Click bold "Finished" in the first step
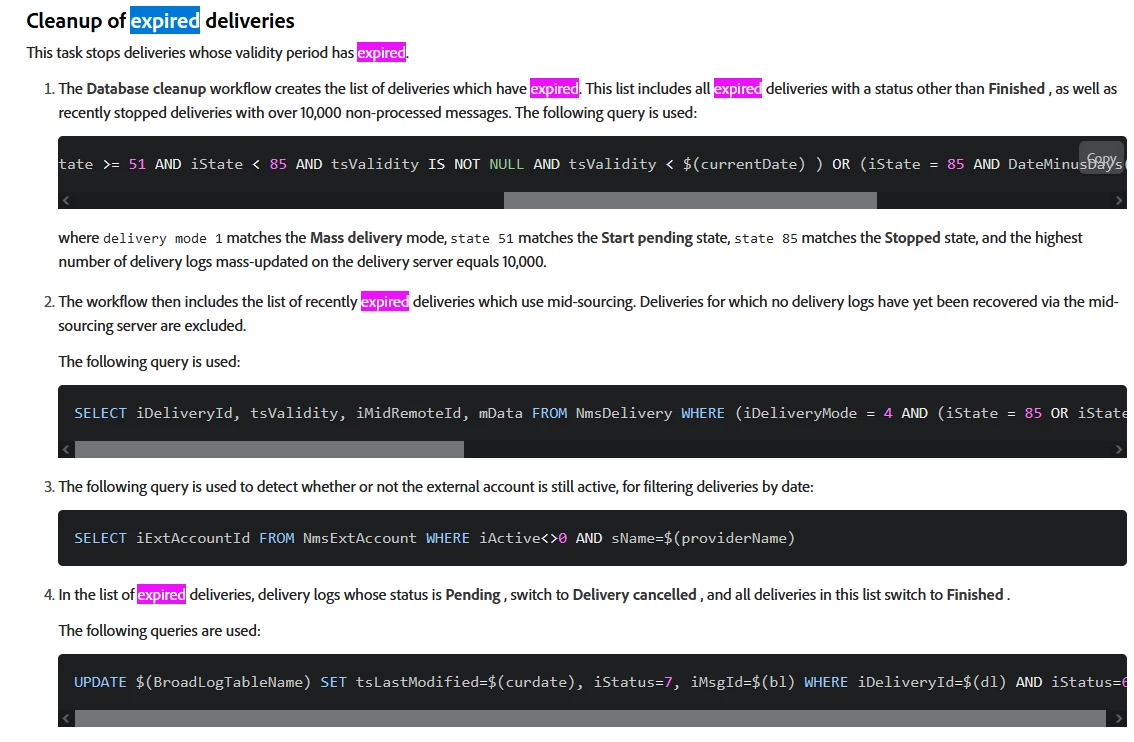The width and height of the screenshot is (1134, 742). (1017, 89)
